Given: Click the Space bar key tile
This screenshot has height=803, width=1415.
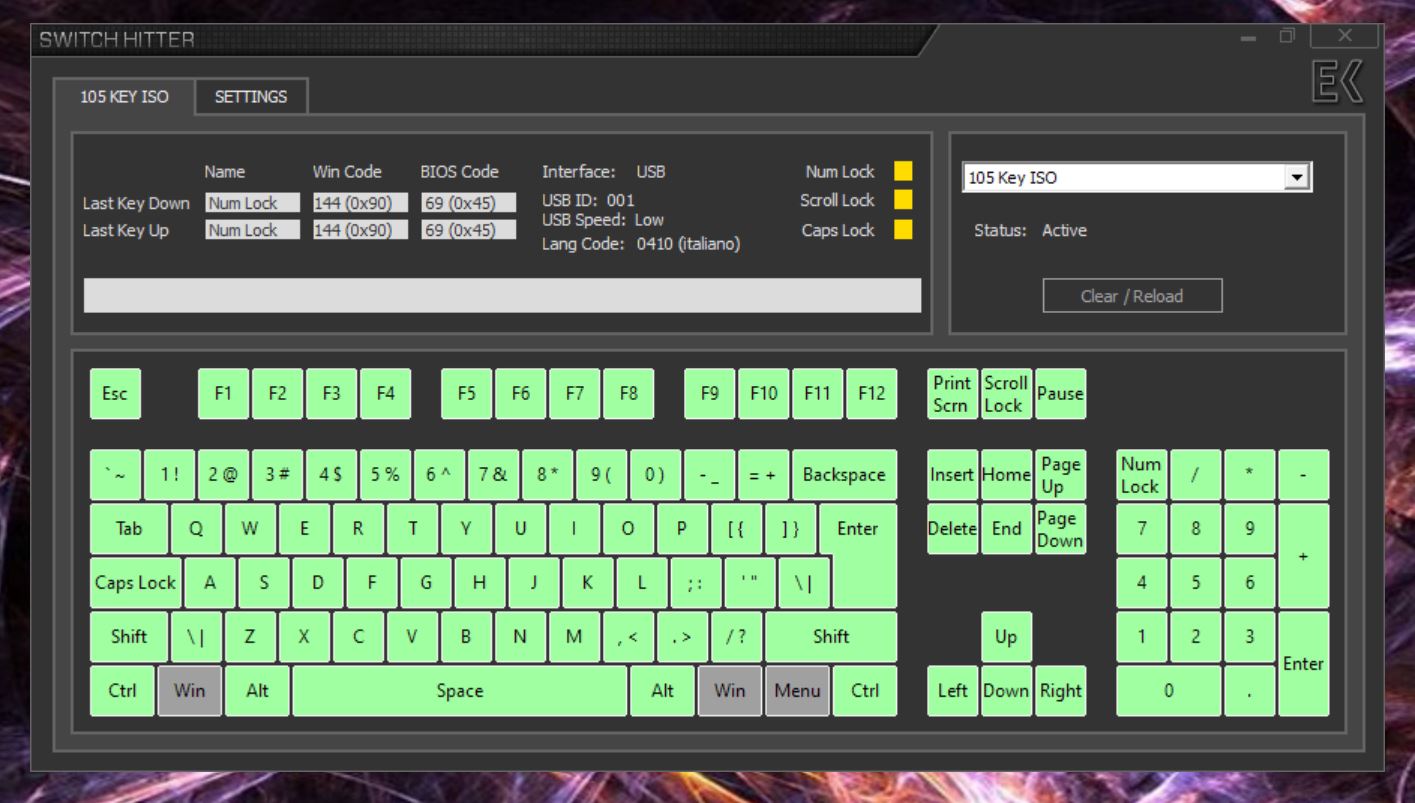Looking at the screenshot, I should tap(460, 691).
